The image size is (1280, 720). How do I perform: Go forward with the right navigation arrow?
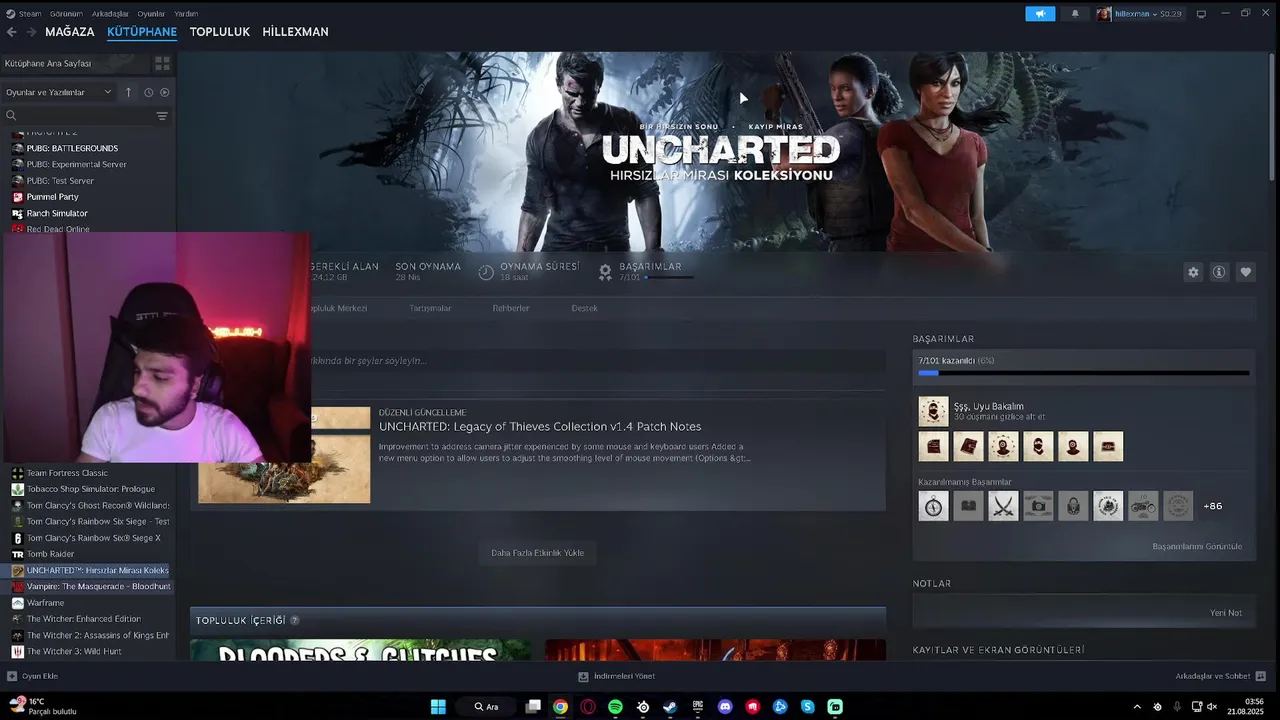point(31,32)
